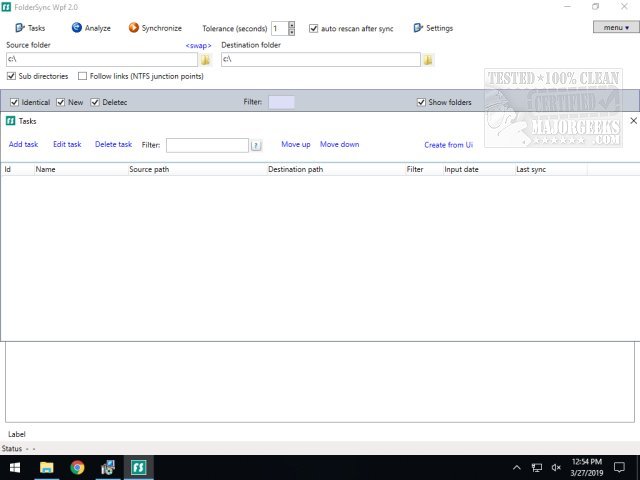
Task: Click the Tolerance seconds value field
Action: point(280,29)
